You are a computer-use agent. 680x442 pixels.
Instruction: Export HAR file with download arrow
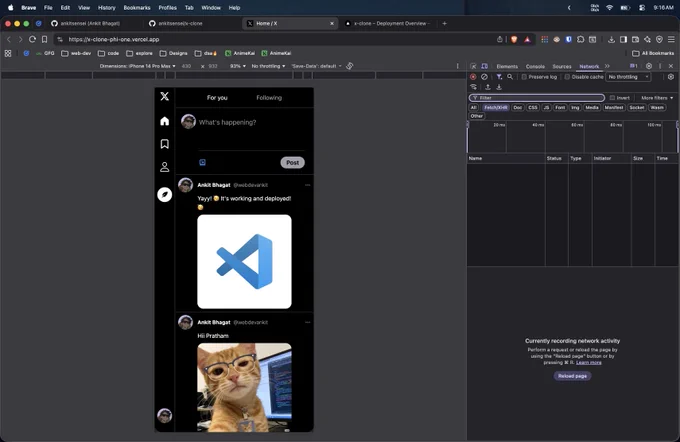(499, 87)
